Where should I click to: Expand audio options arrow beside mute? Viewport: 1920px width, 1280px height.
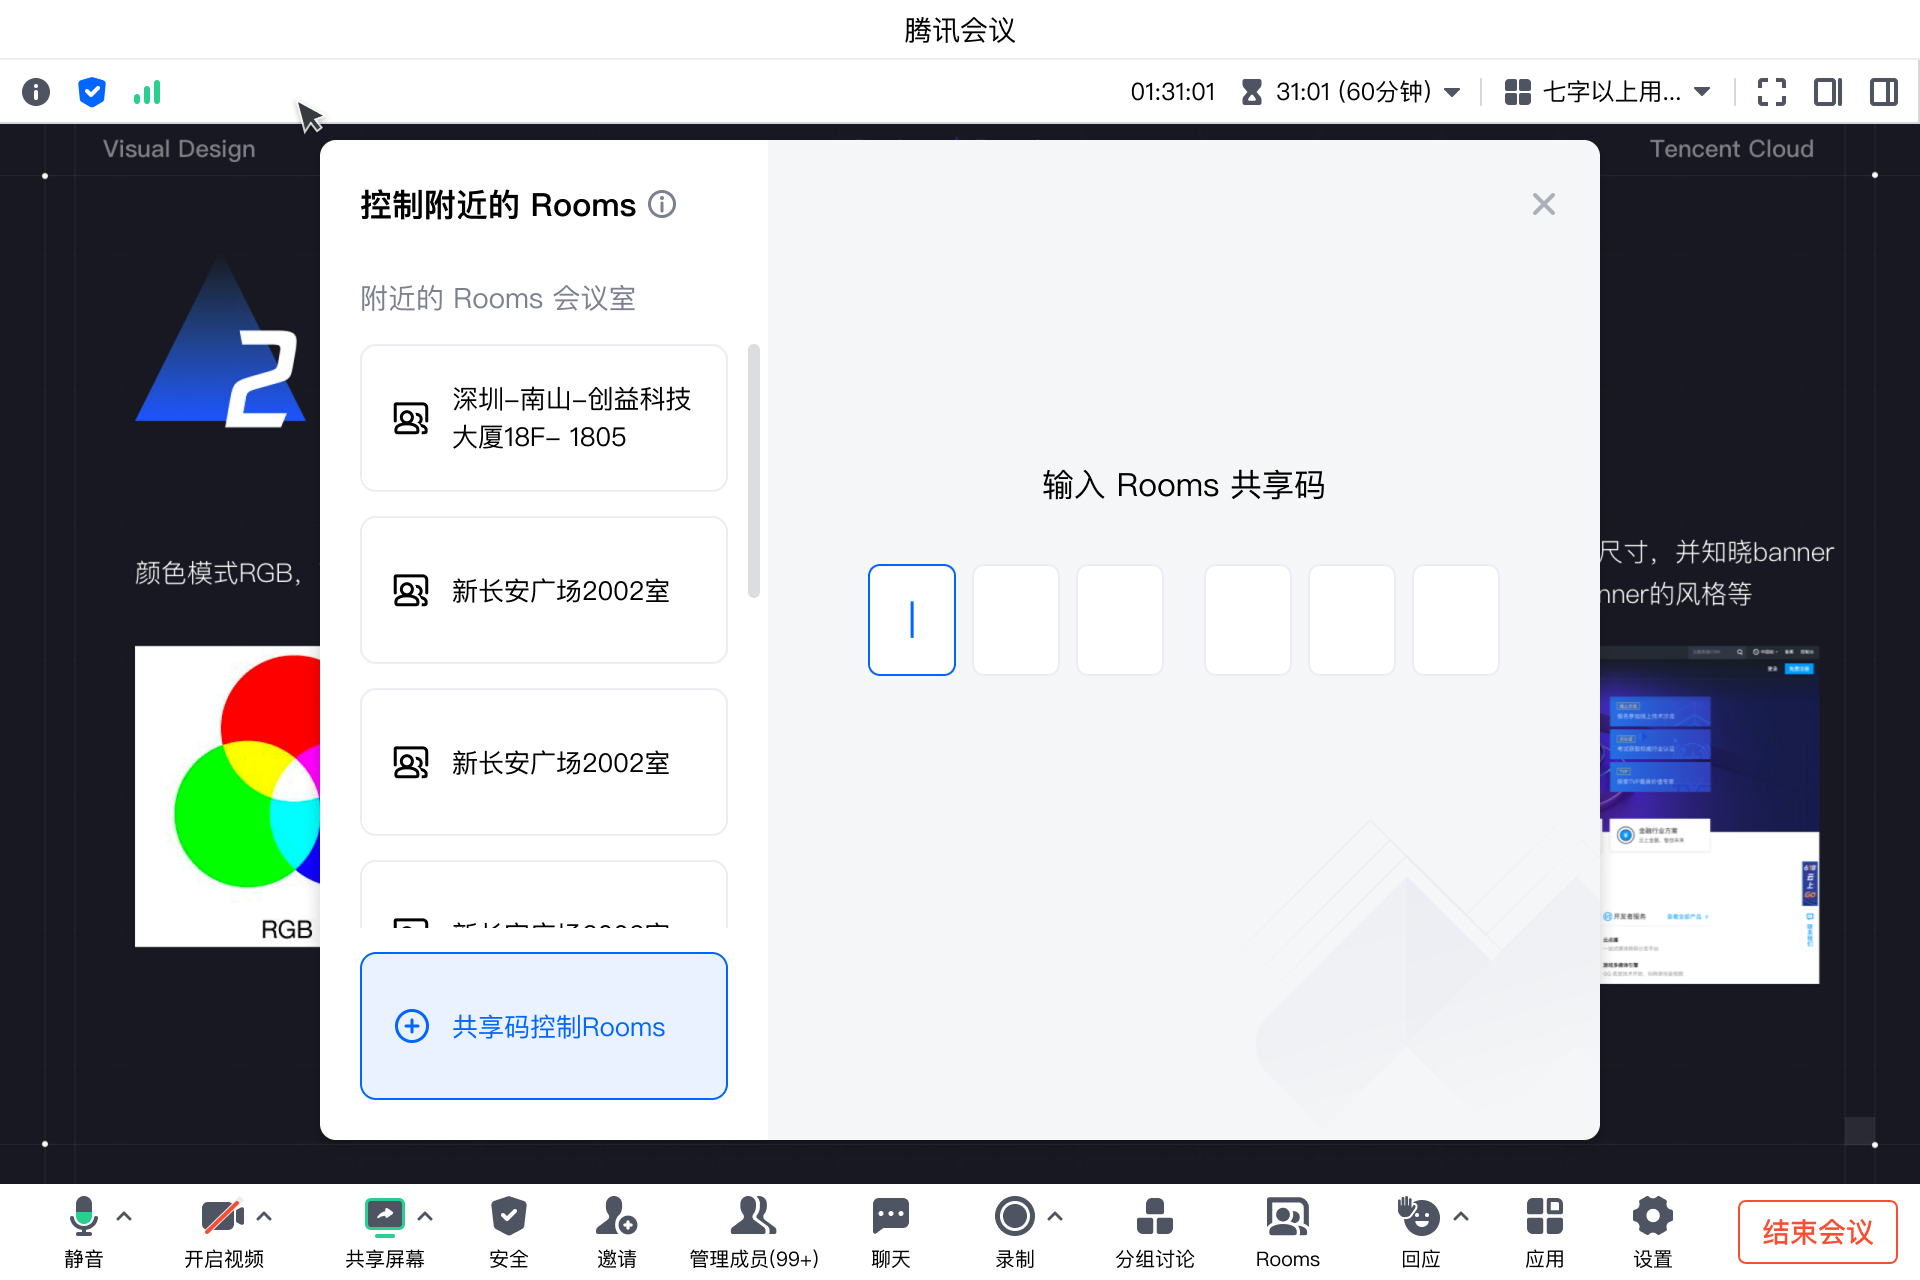[124, 1217]
